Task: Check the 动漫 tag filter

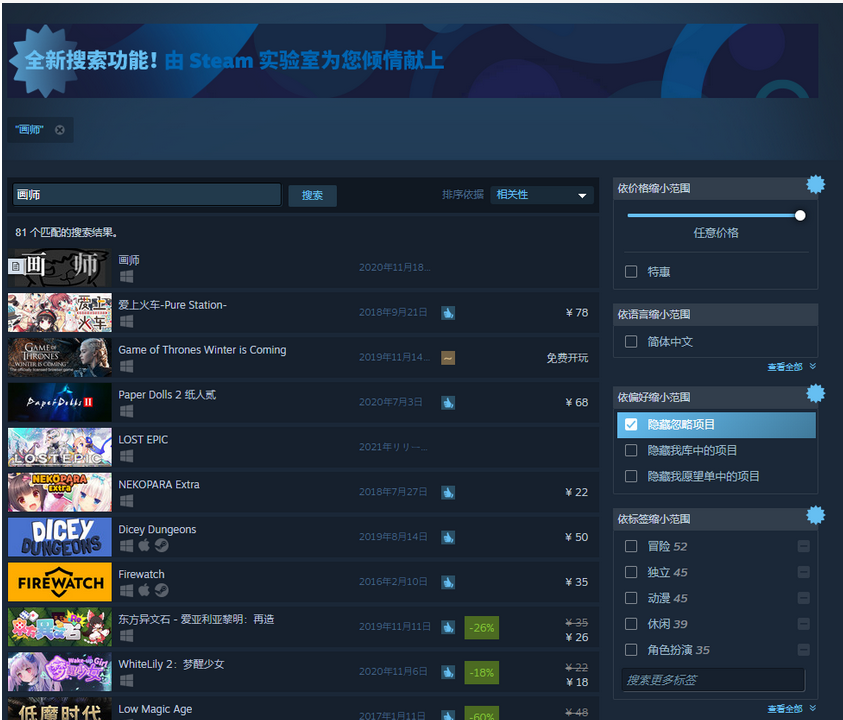Action: pyautogui.click(x=631, y=598)
